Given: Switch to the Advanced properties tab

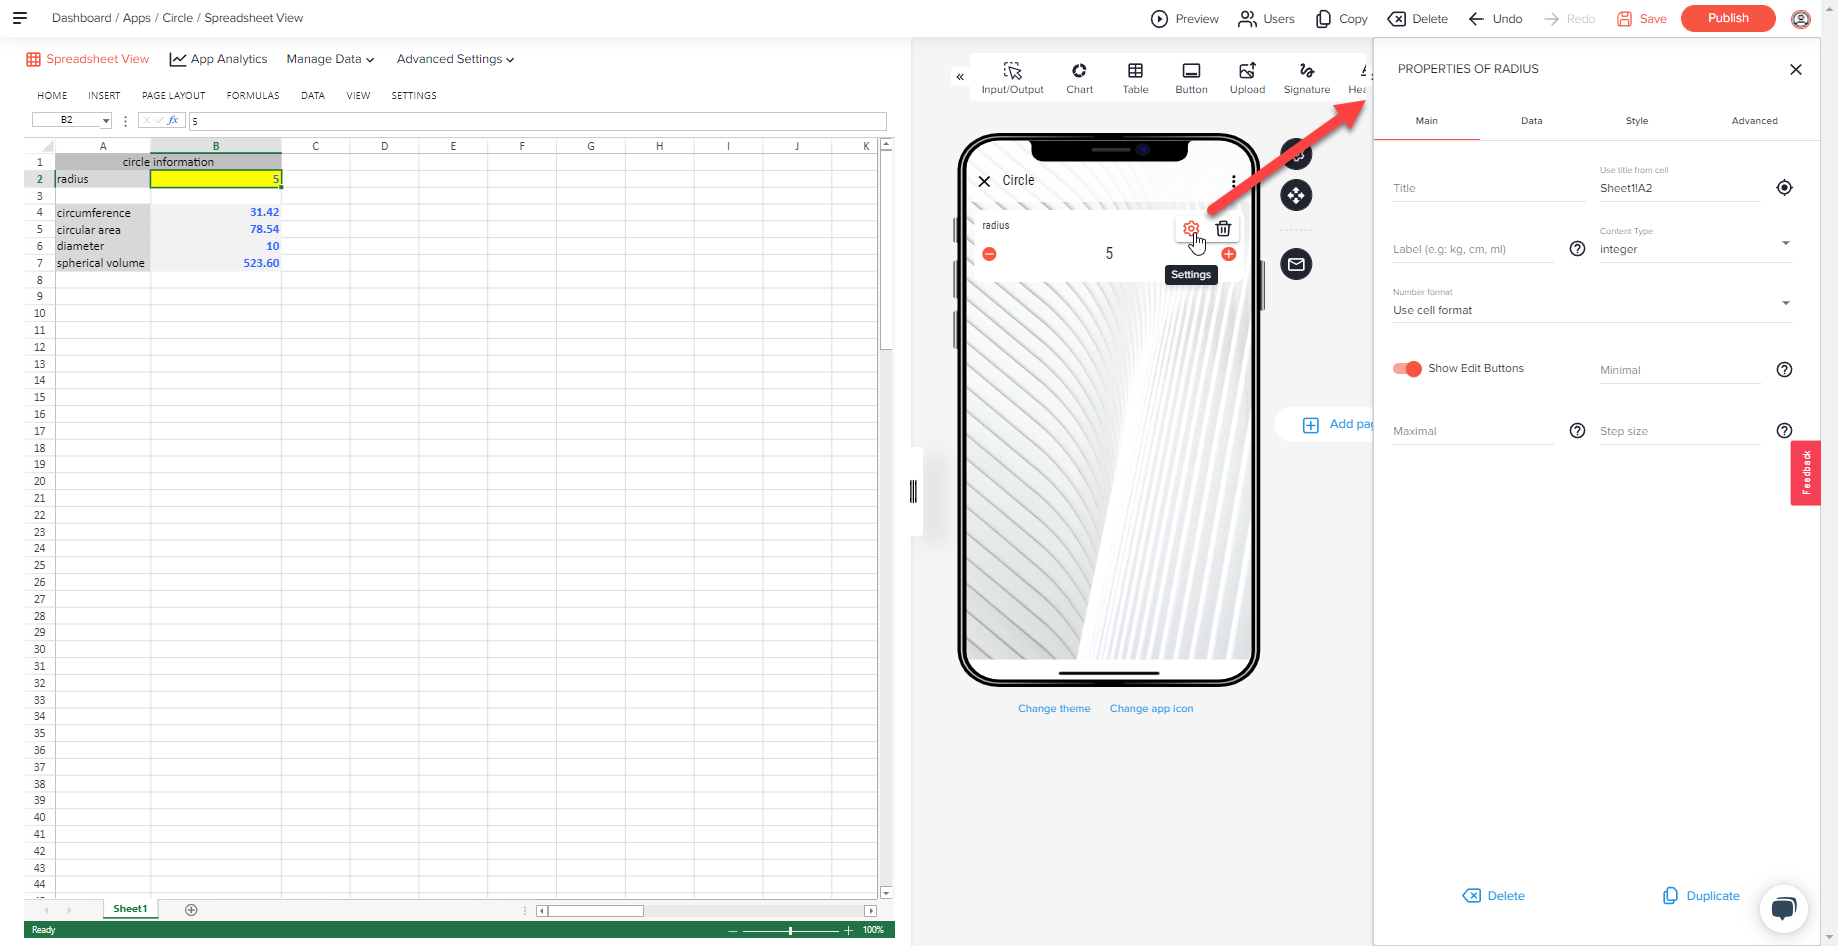Looking at the screenshot, I should 1754,121.
